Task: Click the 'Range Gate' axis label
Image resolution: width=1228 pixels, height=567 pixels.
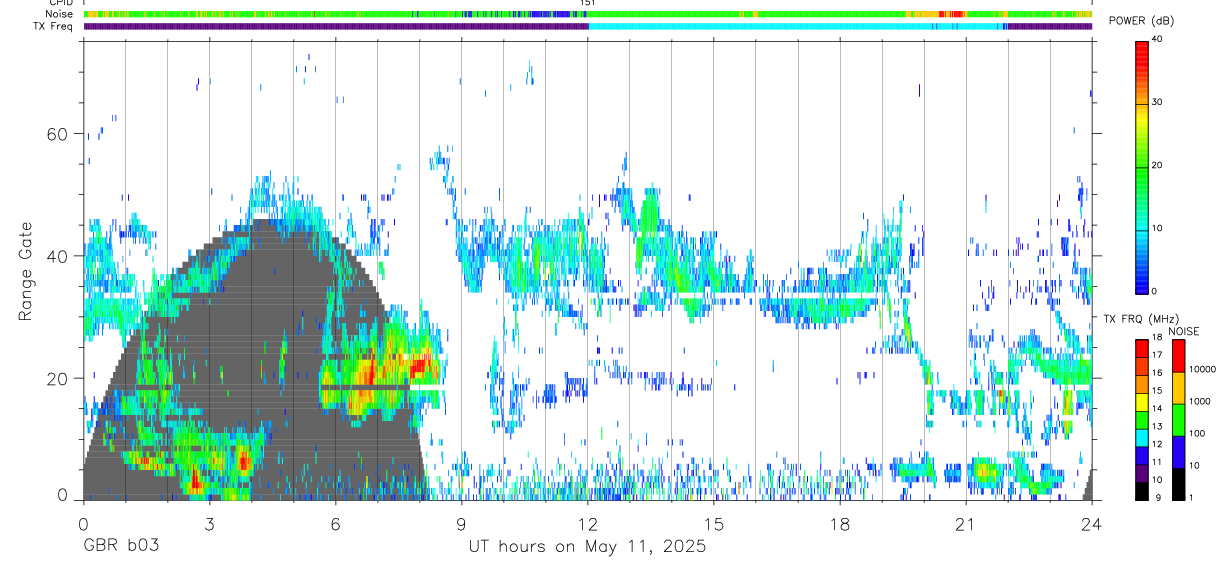Action: pos(26,273)
